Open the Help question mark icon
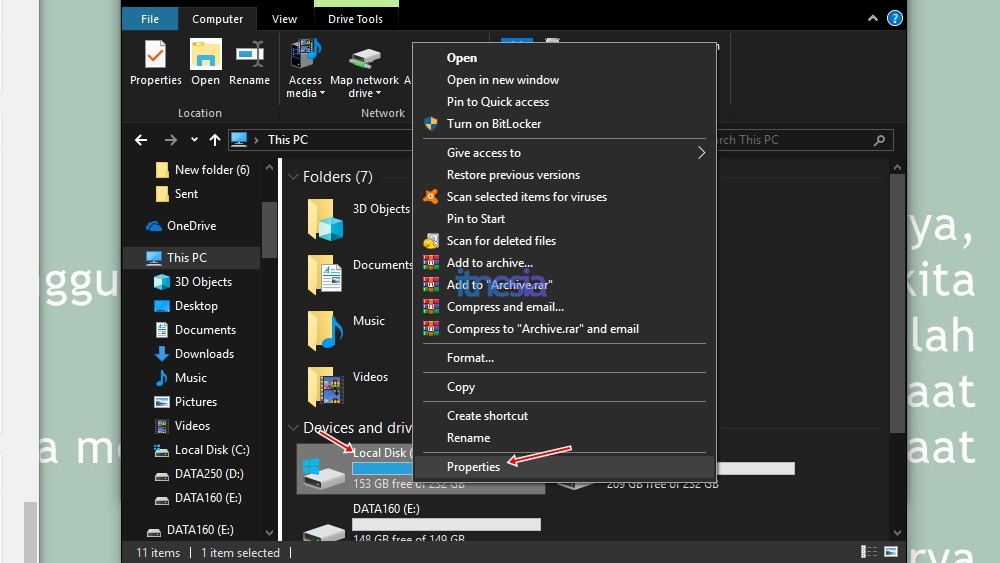This screenshot has height=563, width=1000. (x=895, y=18)
